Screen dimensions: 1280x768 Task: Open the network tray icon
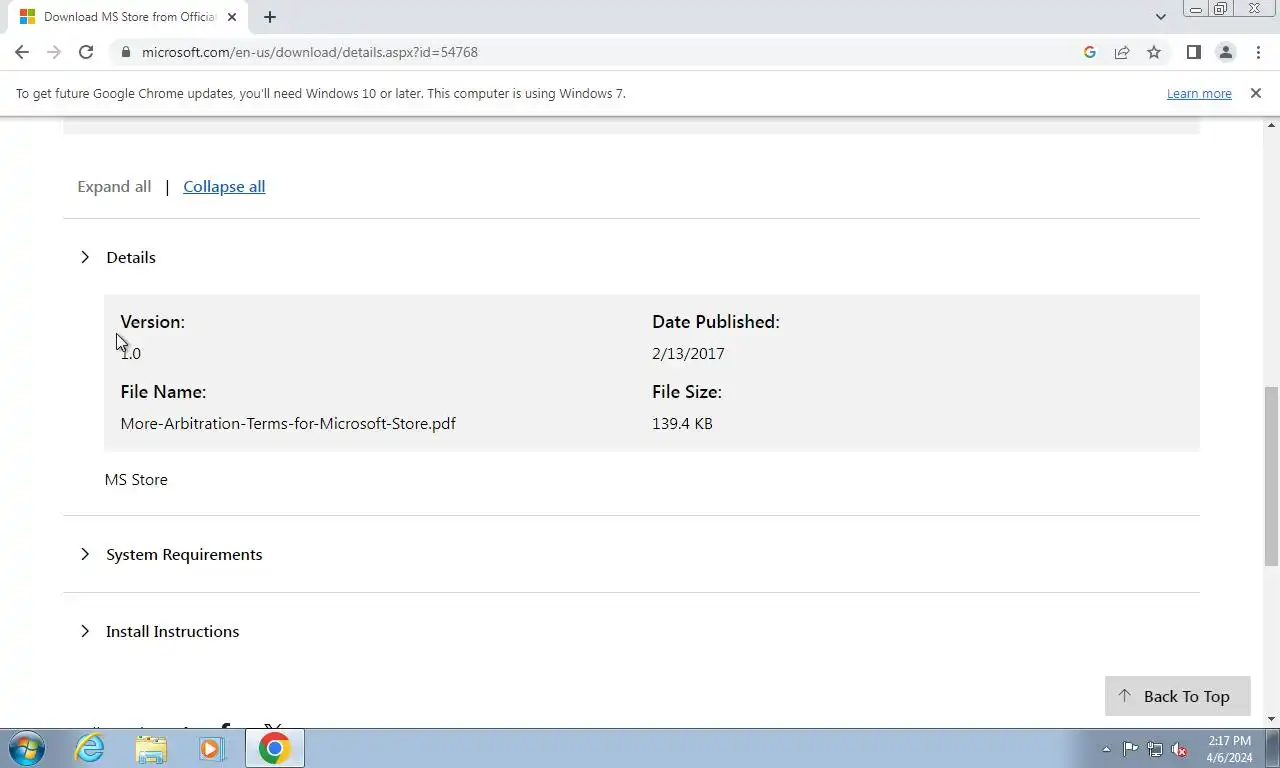pos(1155,749)
